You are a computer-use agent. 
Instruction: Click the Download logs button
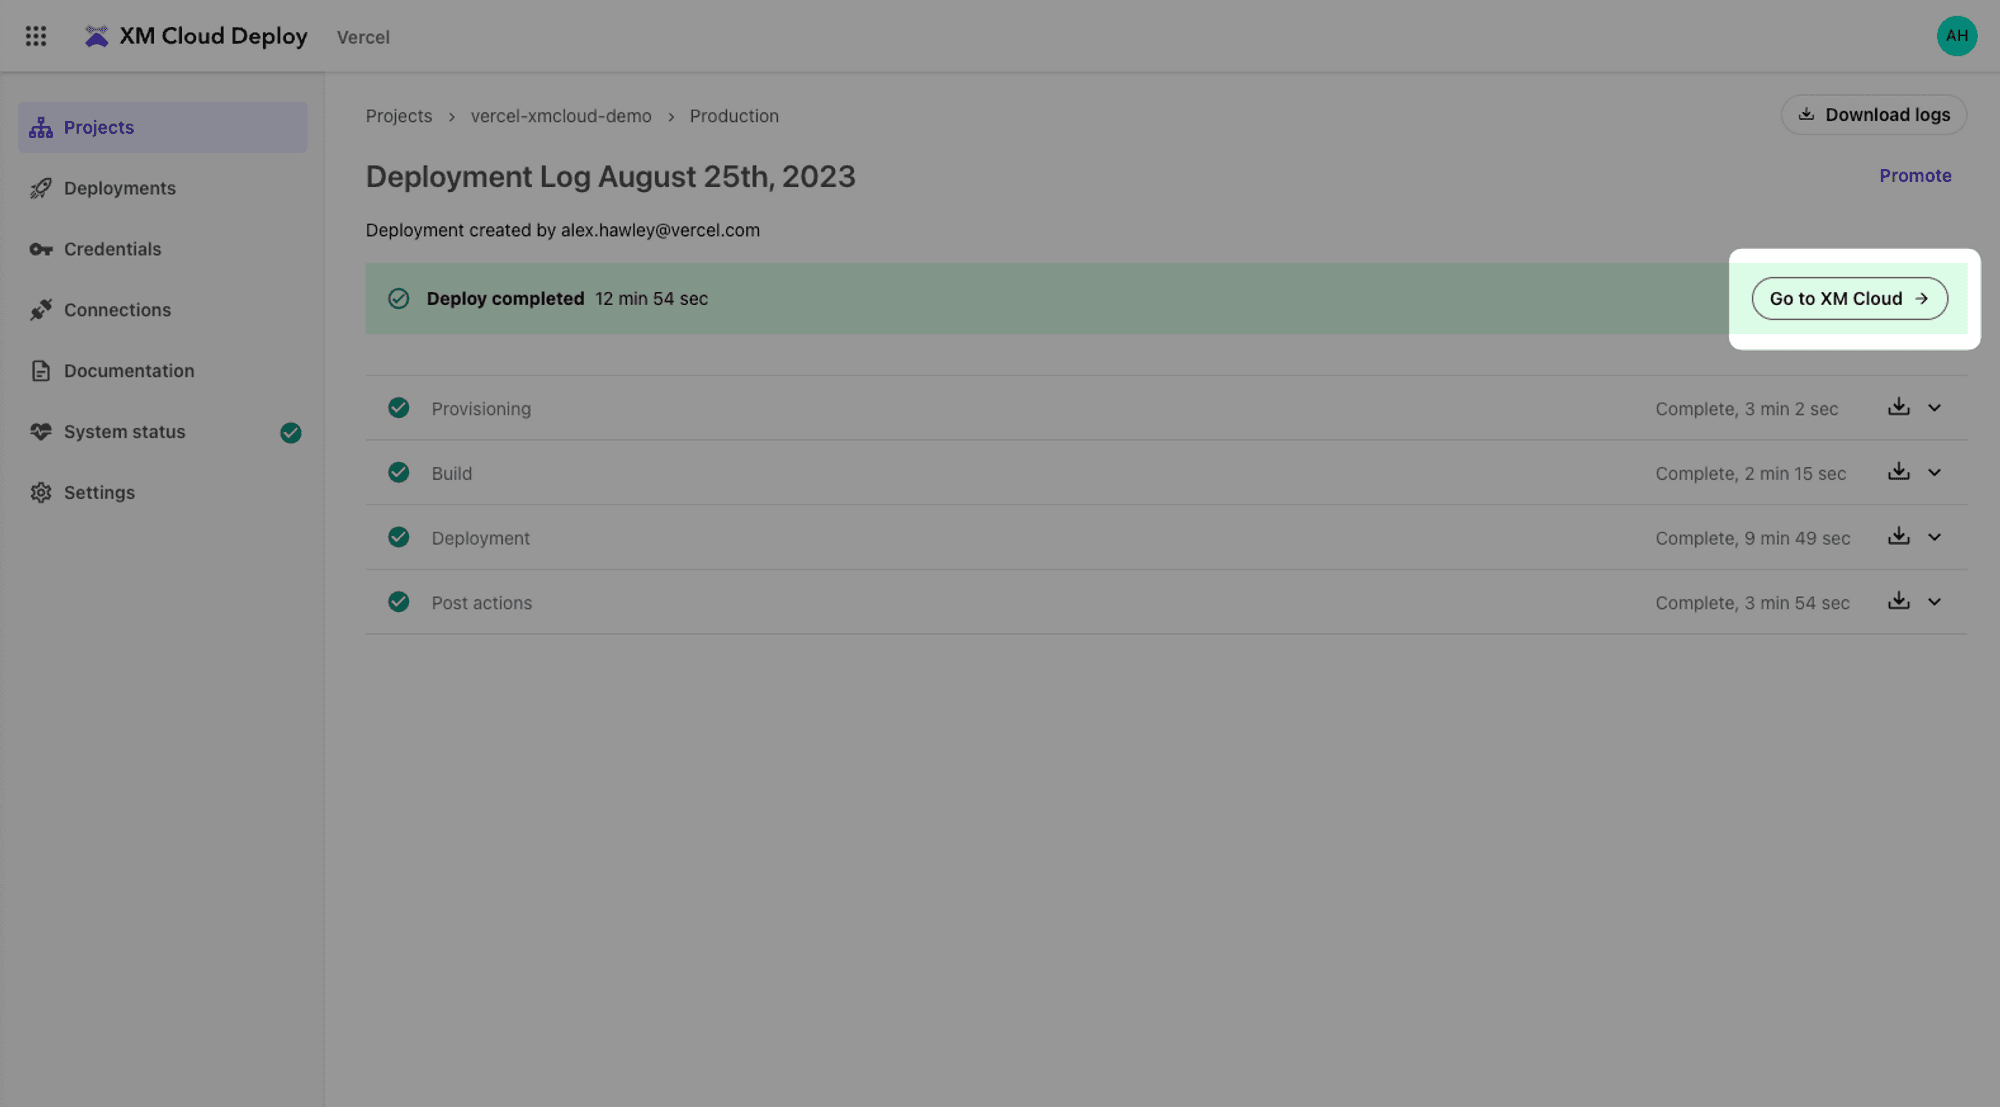pos(1873,115)
